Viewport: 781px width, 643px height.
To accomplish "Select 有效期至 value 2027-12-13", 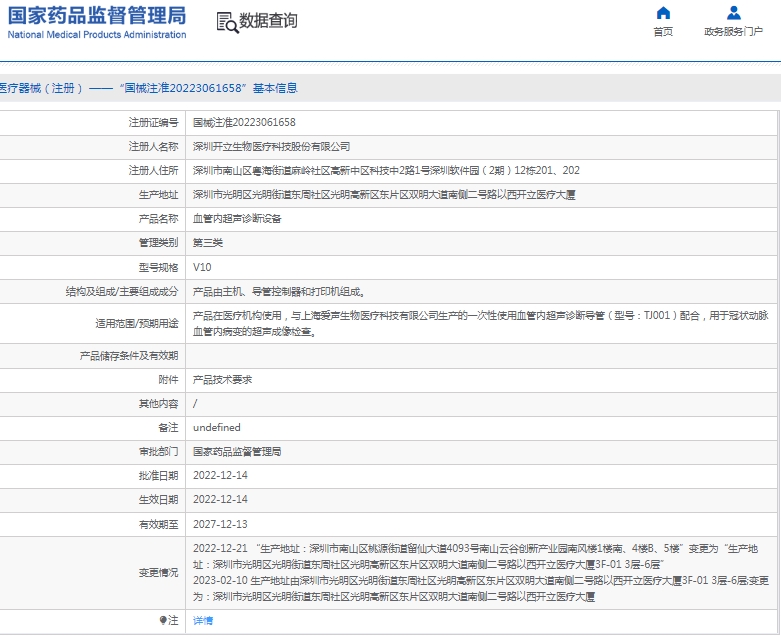I will pos(220,524).
